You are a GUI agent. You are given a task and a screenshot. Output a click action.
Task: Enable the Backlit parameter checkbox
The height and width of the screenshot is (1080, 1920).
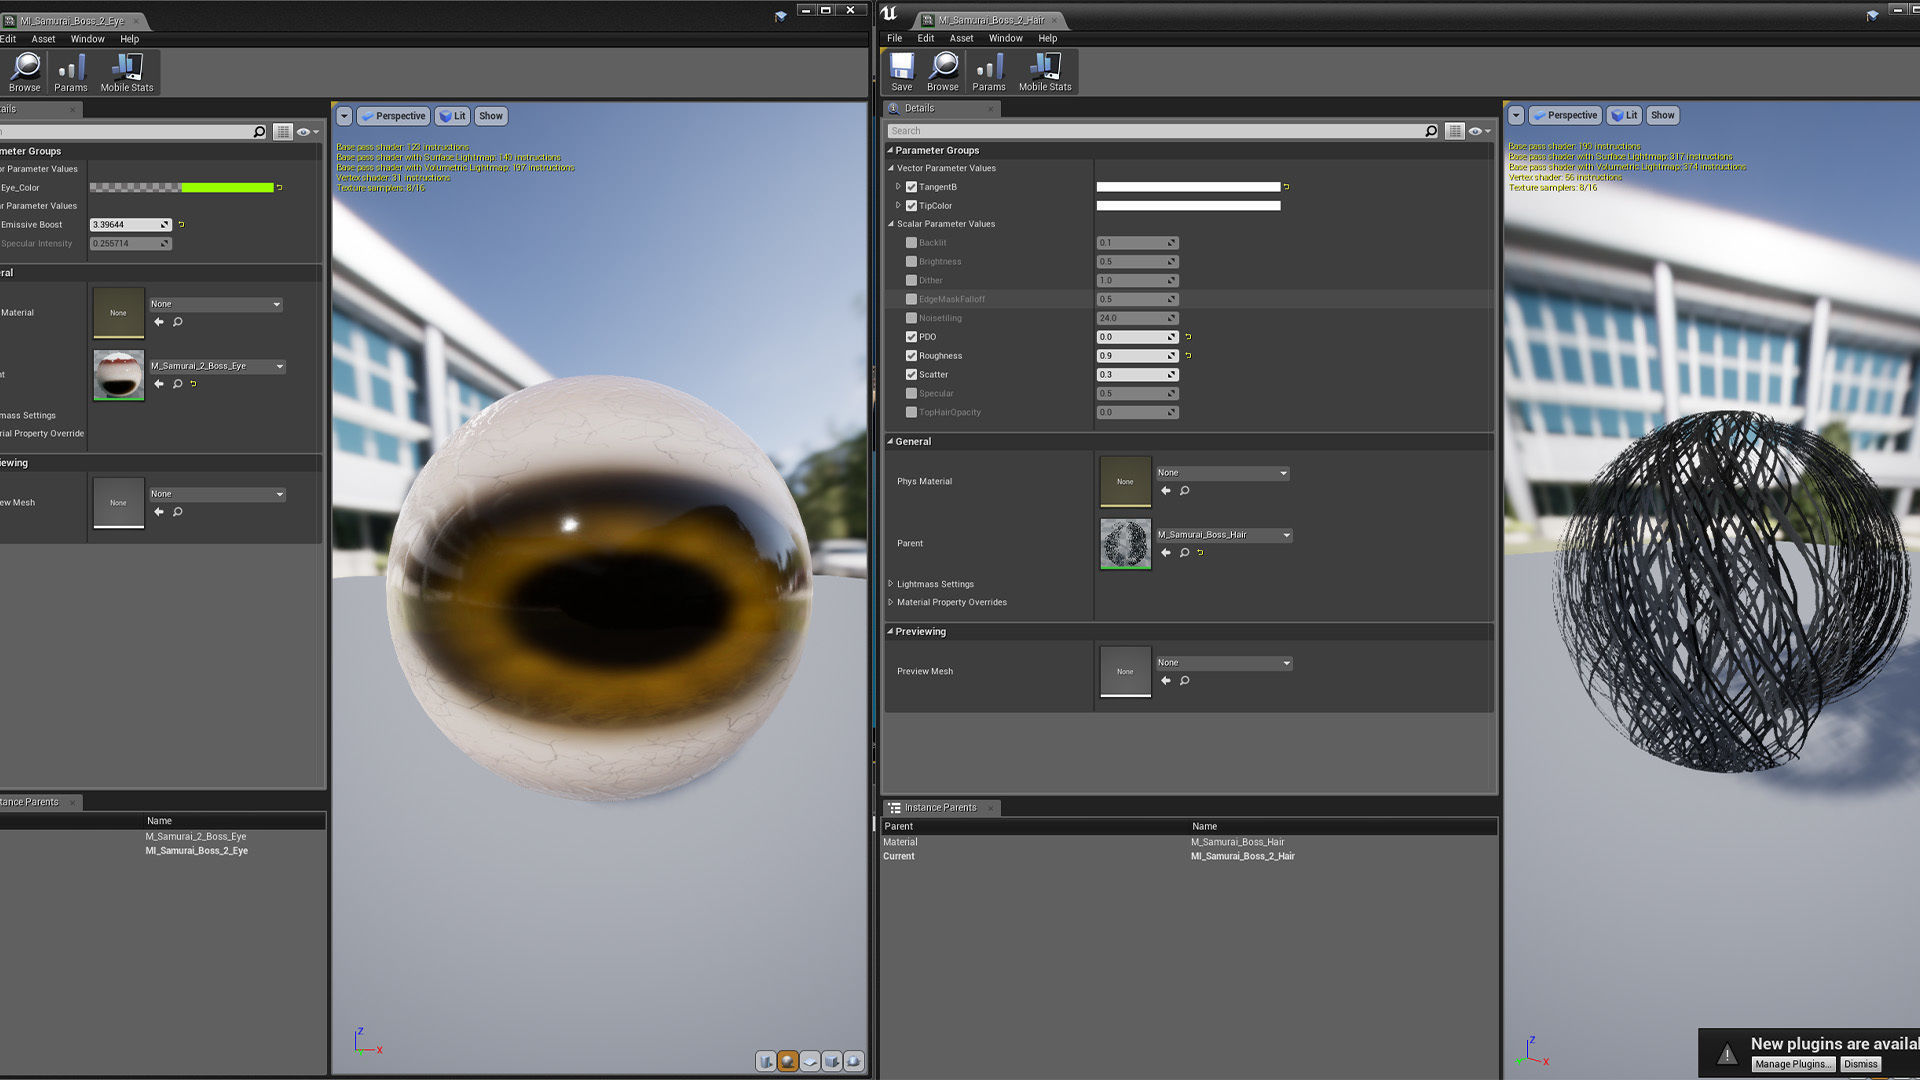click(x=911, y=243)
